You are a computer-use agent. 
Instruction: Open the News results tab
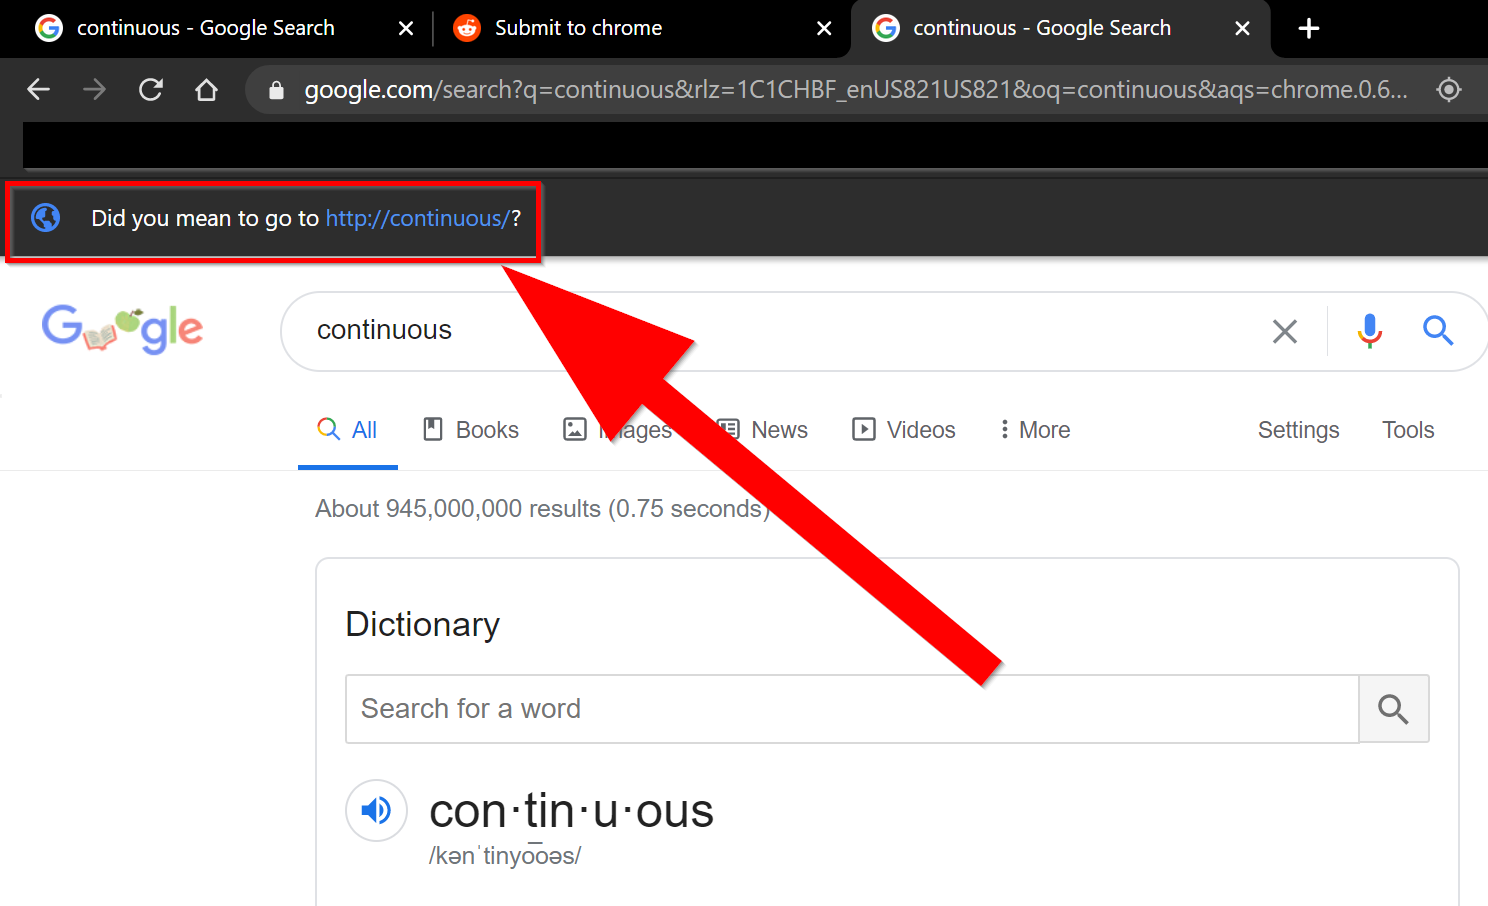click(763, 430)
